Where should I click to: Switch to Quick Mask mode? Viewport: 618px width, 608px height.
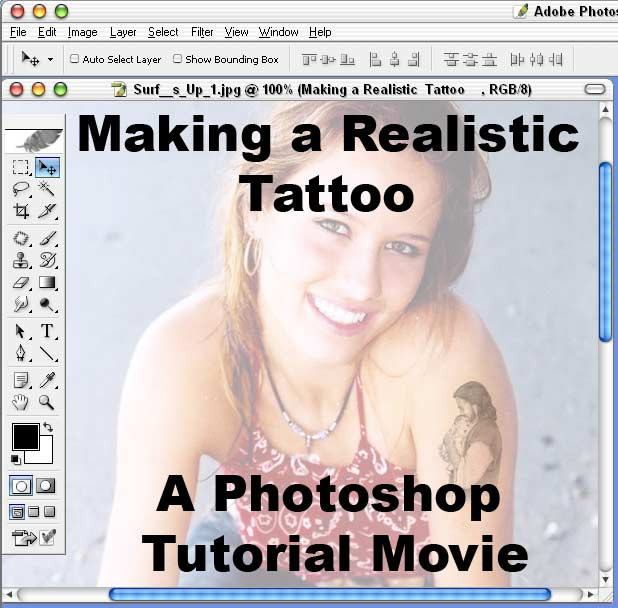(46, 486)
